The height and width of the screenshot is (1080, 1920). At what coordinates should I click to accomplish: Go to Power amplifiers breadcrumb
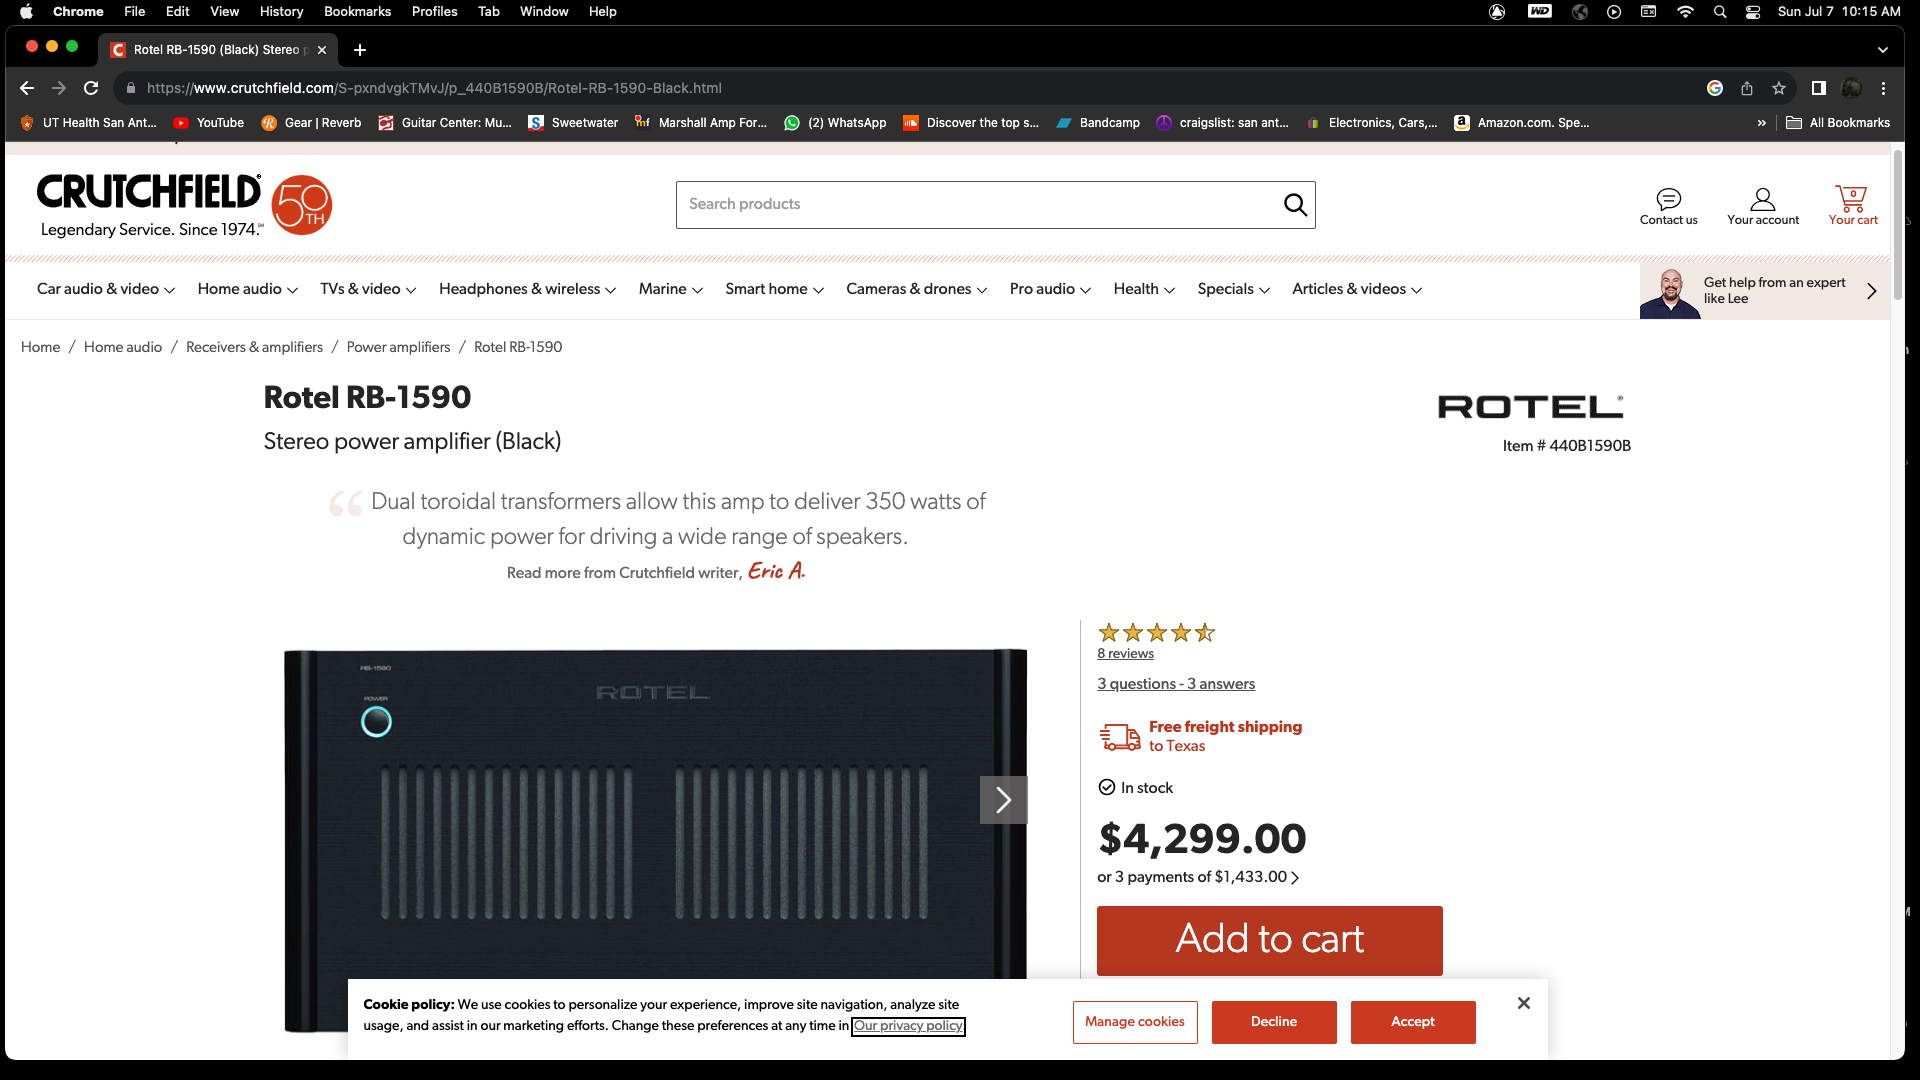pyautogui.click(x=398, y=347)
